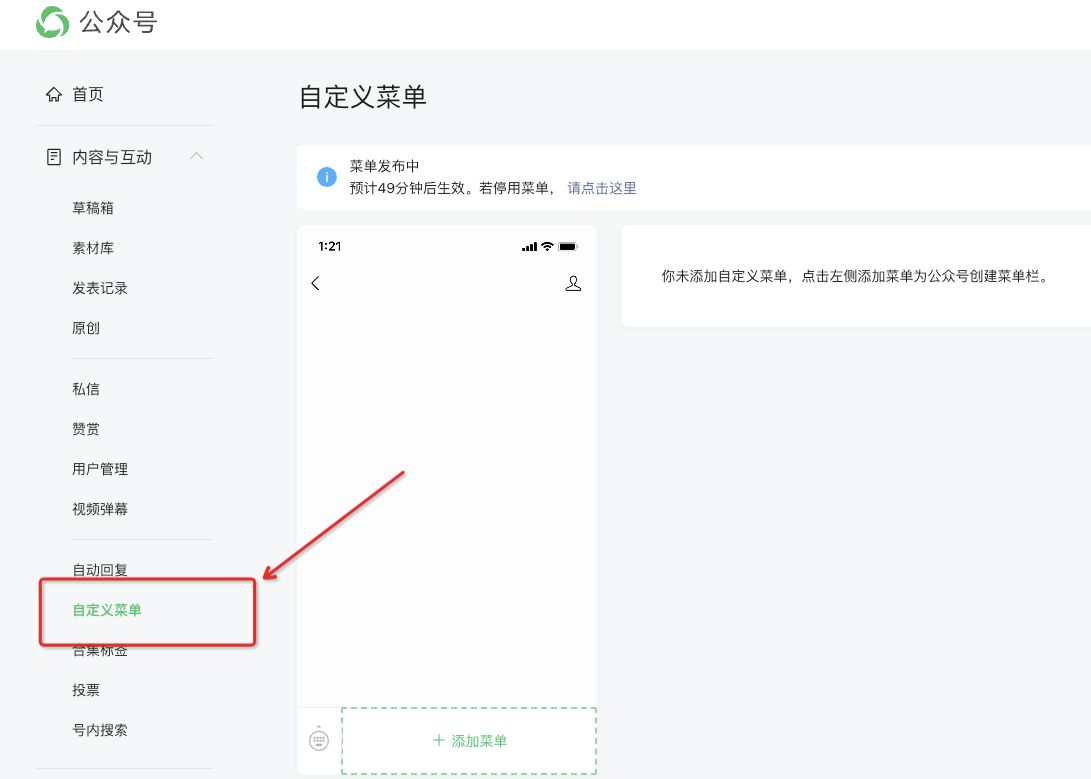Select 原创 in the sidebar

tap(86, 328)
